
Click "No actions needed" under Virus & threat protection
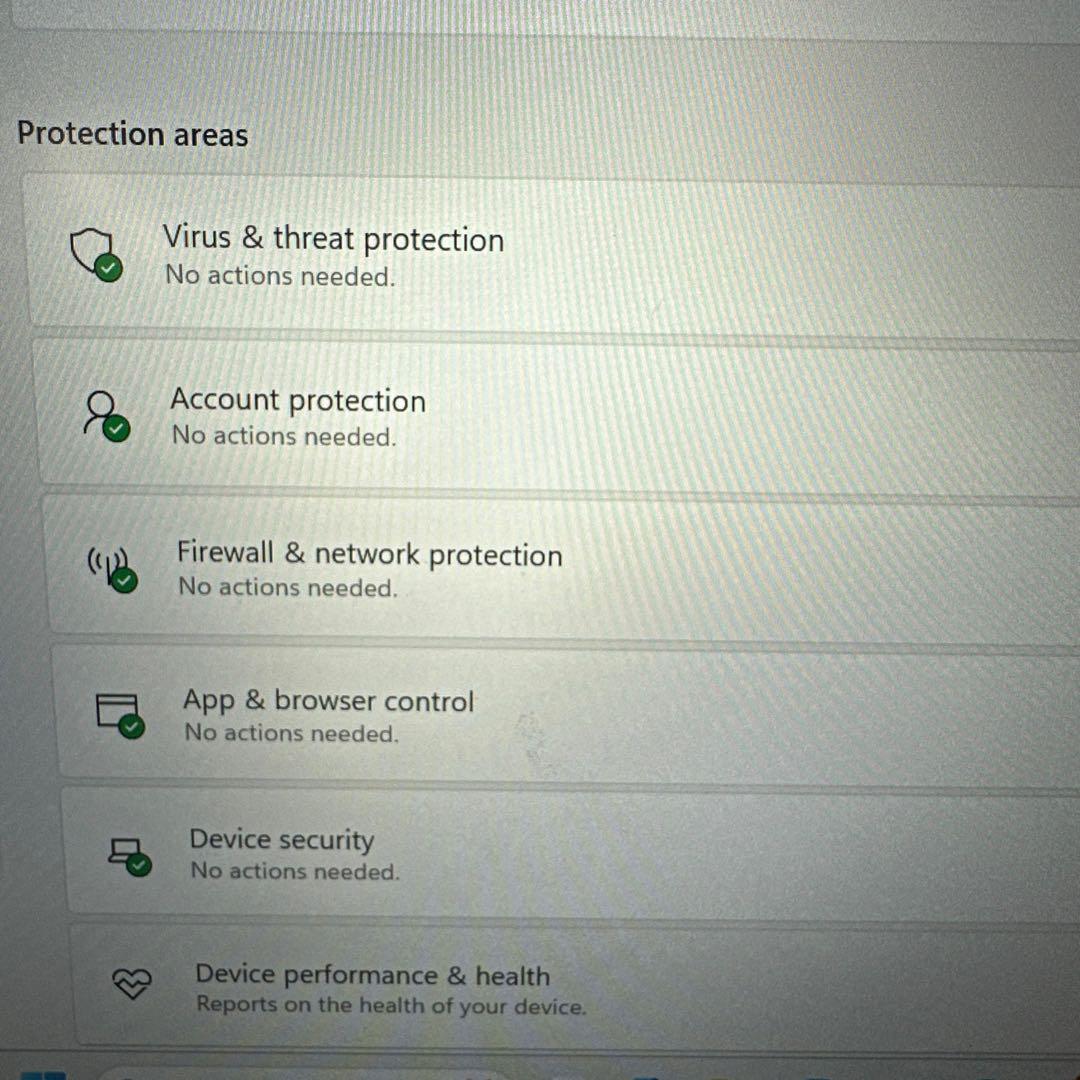coord(280,275)
